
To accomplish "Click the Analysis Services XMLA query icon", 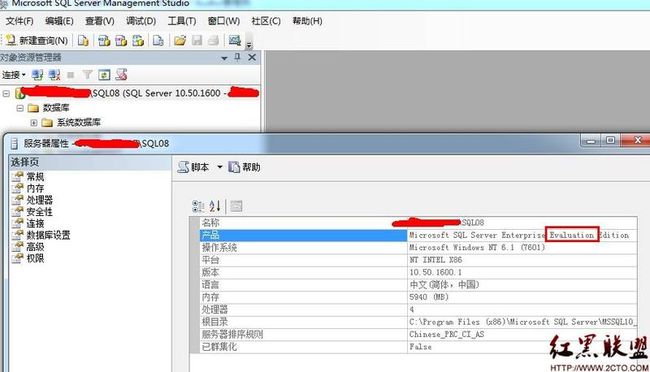I will click(x=138, y=40).
